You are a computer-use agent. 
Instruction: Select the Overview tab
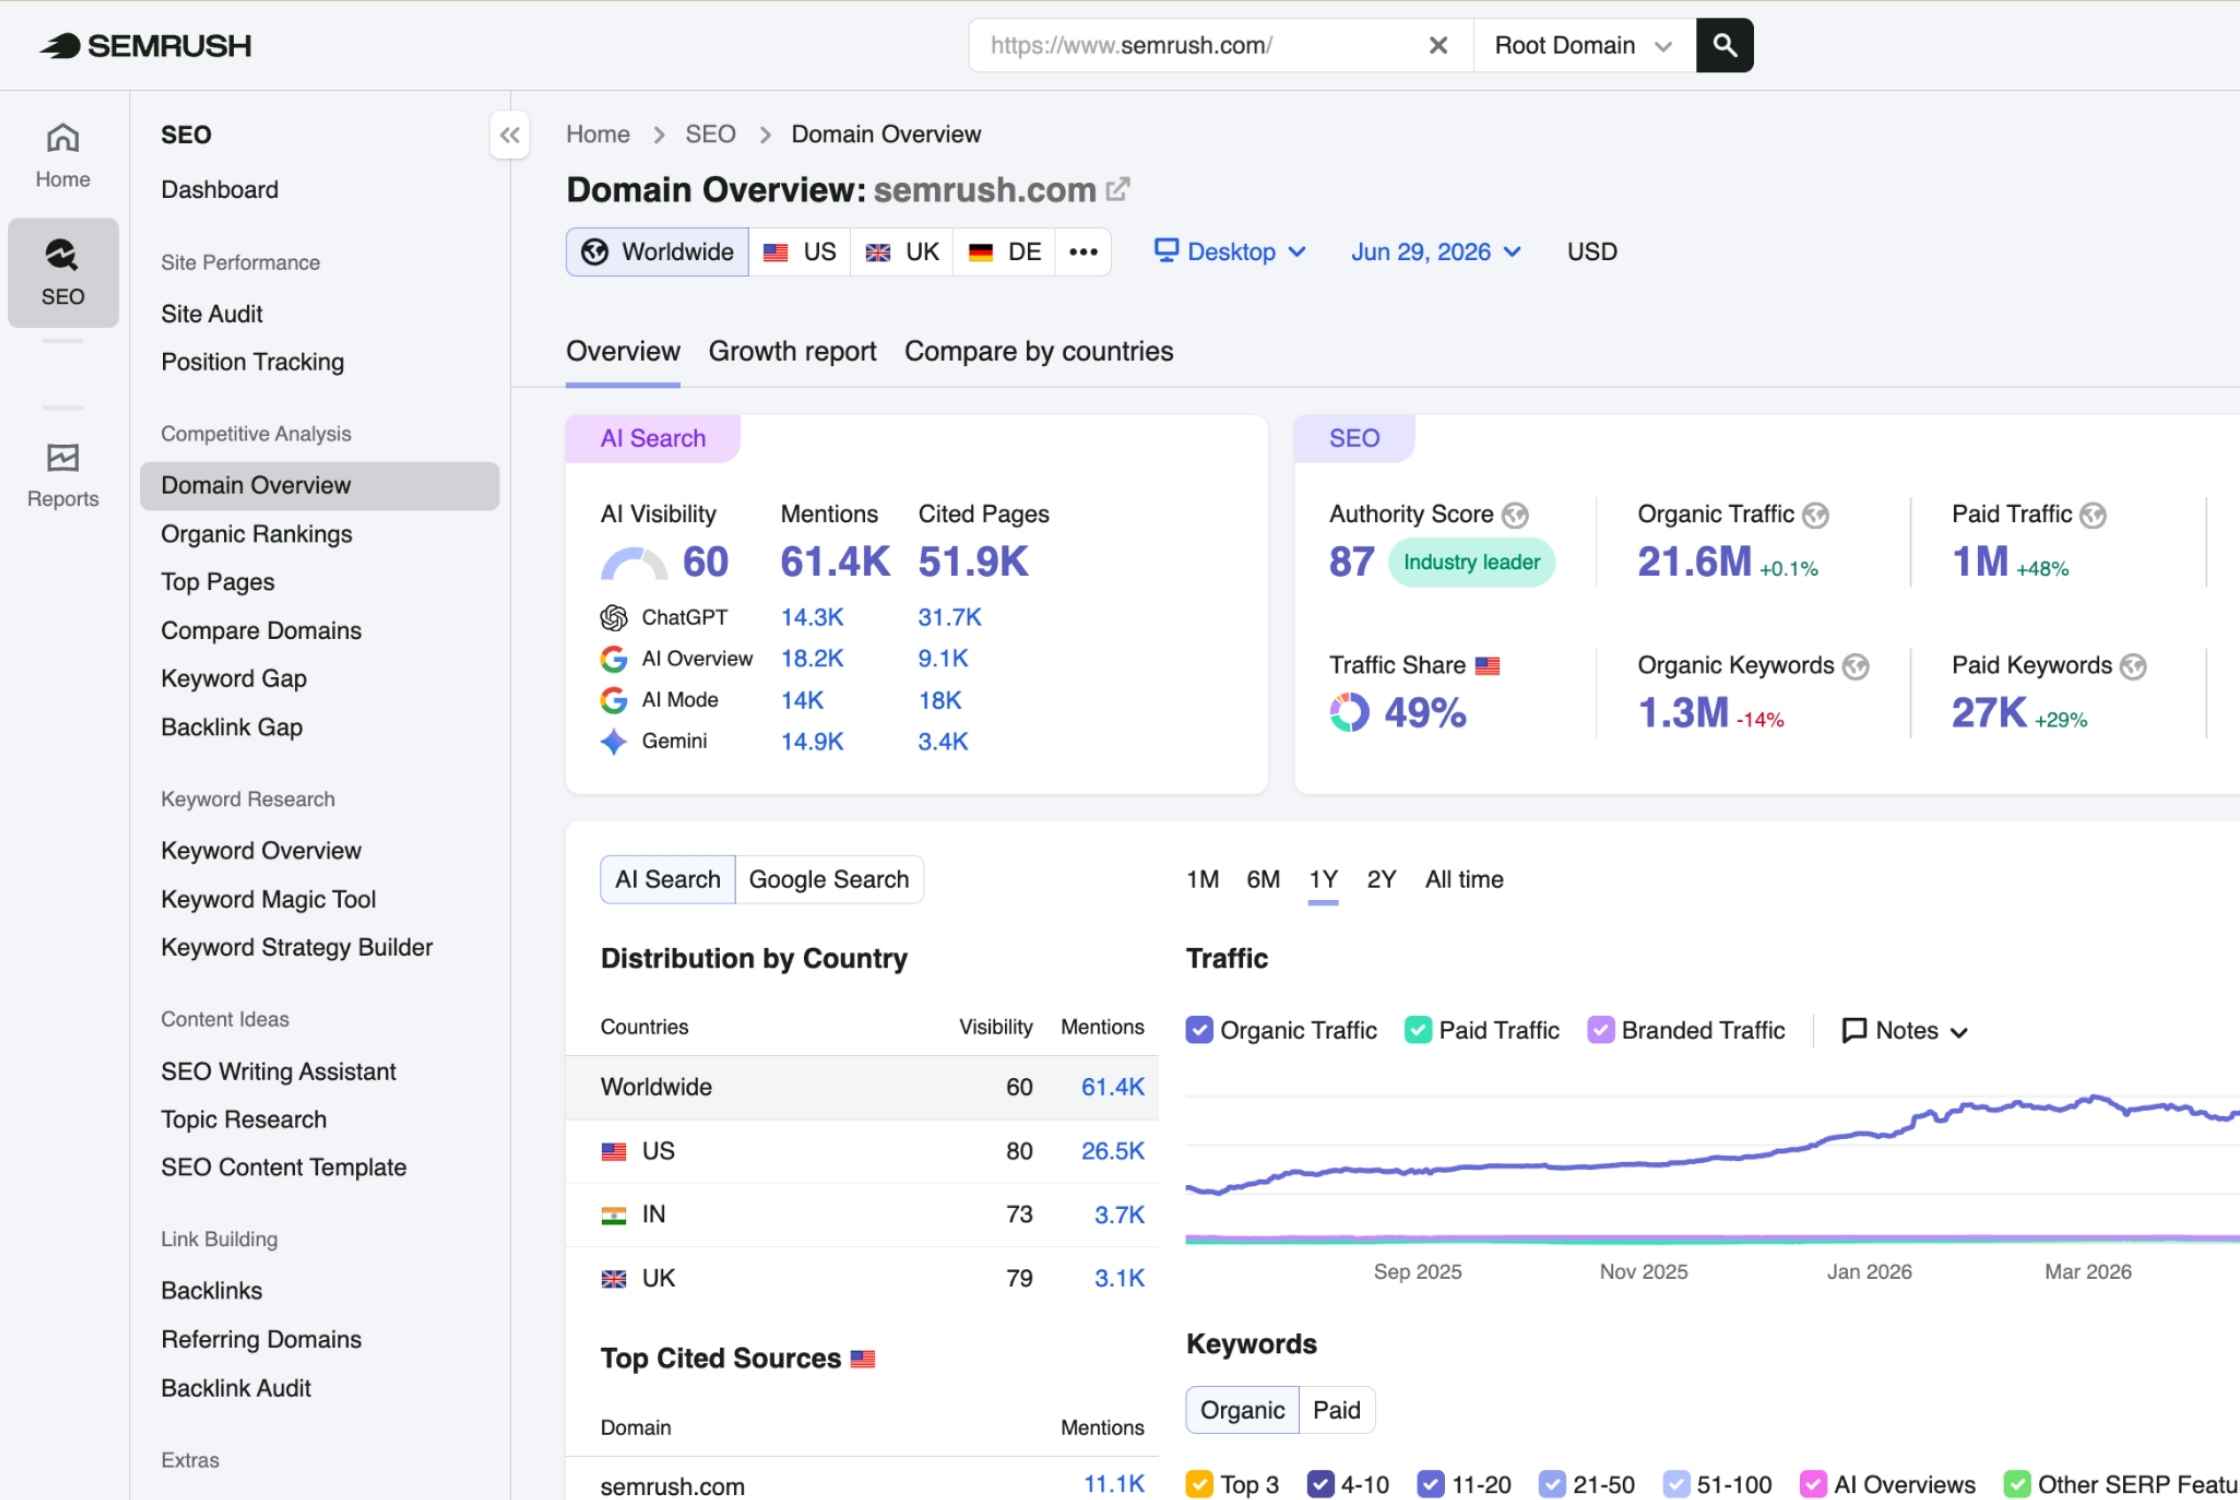623,352
